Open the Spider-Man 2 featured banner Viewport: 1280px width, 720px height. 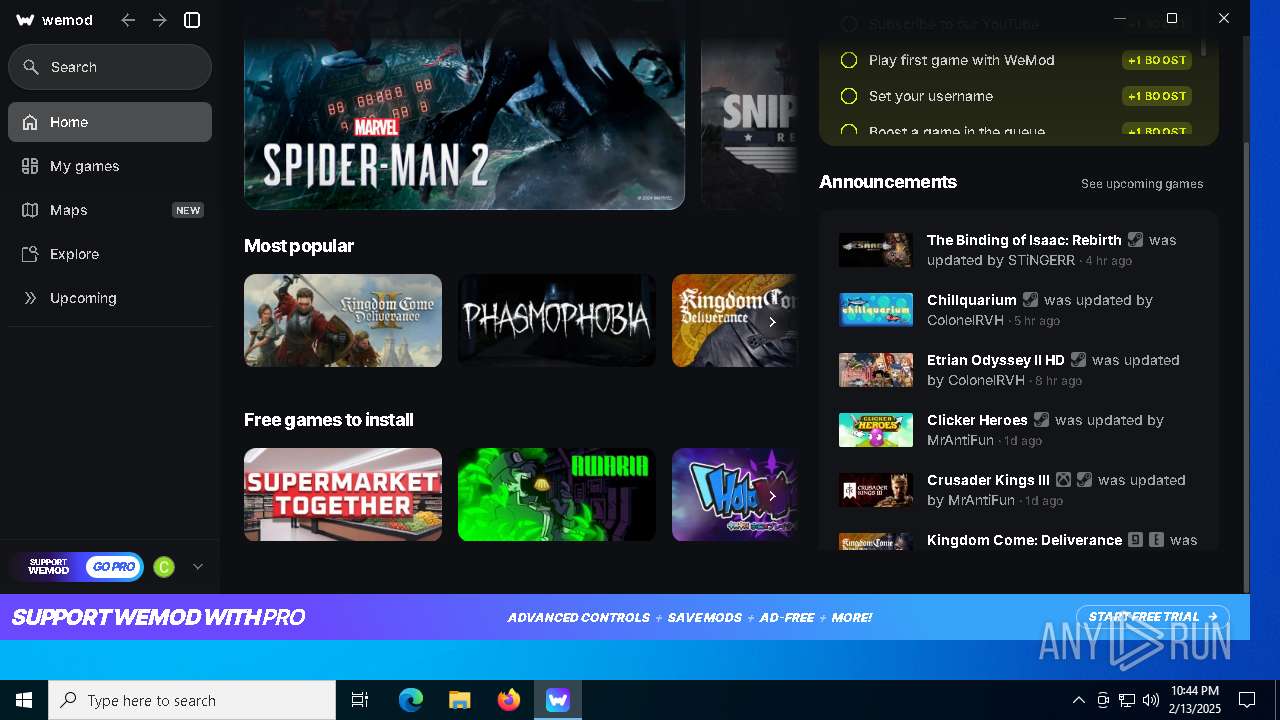(x=464, y=105)
